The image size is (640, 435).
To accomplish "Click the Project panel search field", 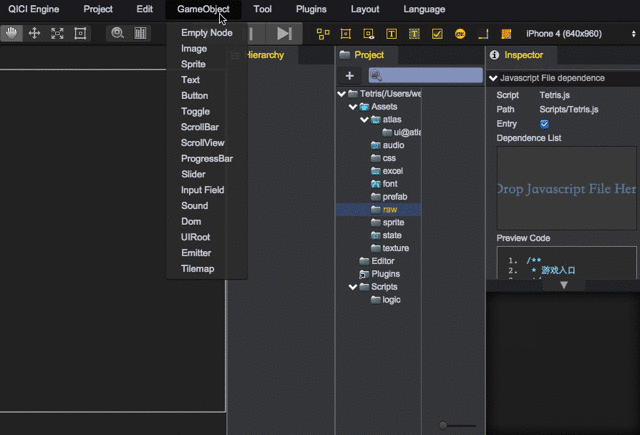I will [x=424, y=76].
